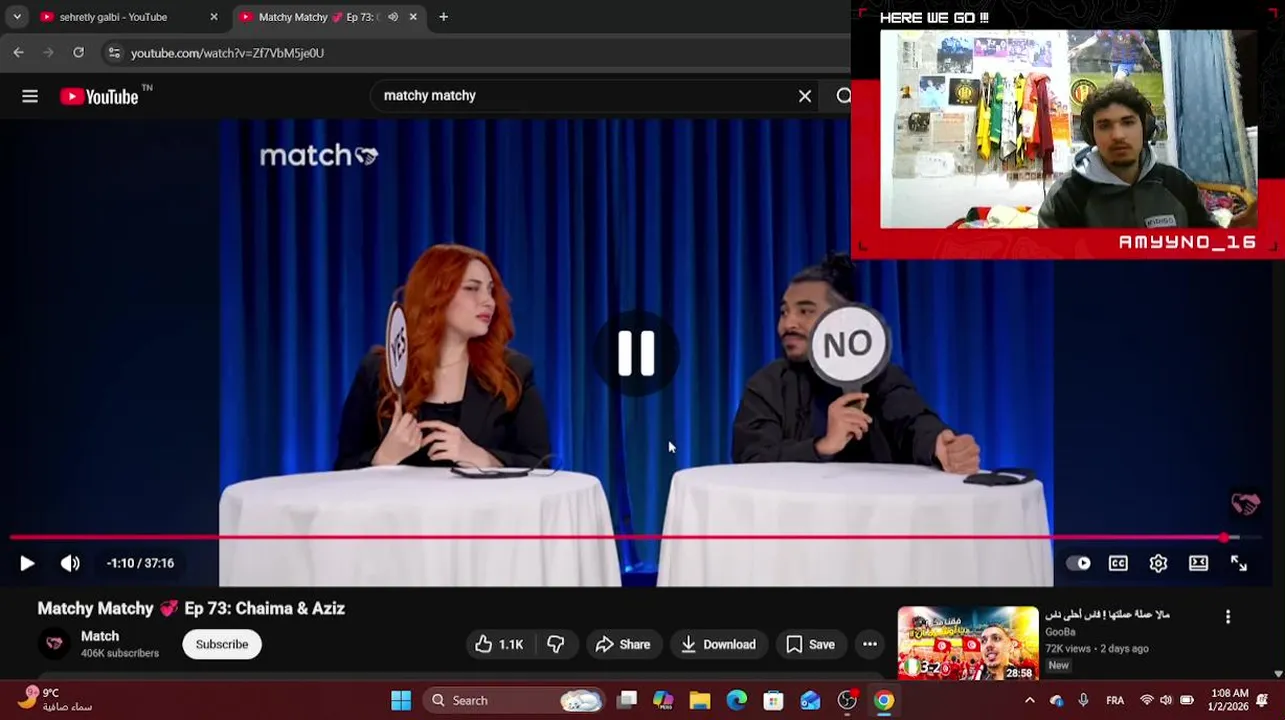This screenshot has width=1285, height=720.
Task: Dislike the video
Action: (x=556, y=644)
